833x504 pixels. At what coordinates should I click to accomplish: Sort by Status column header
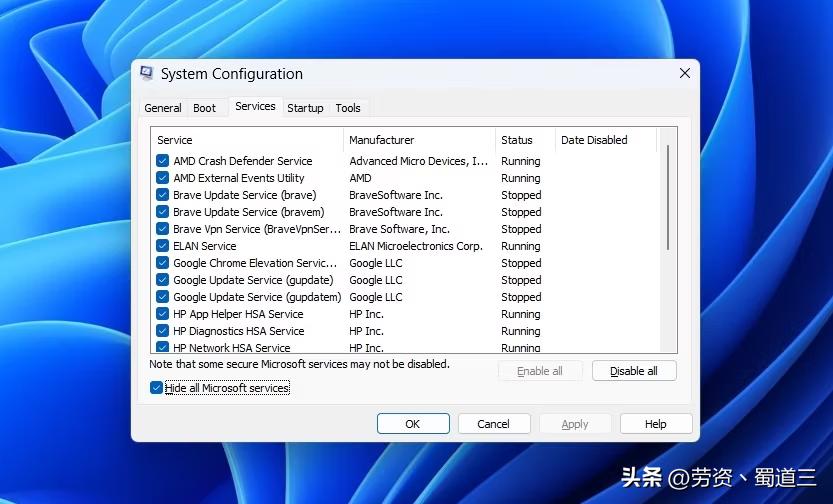(525, 140)
